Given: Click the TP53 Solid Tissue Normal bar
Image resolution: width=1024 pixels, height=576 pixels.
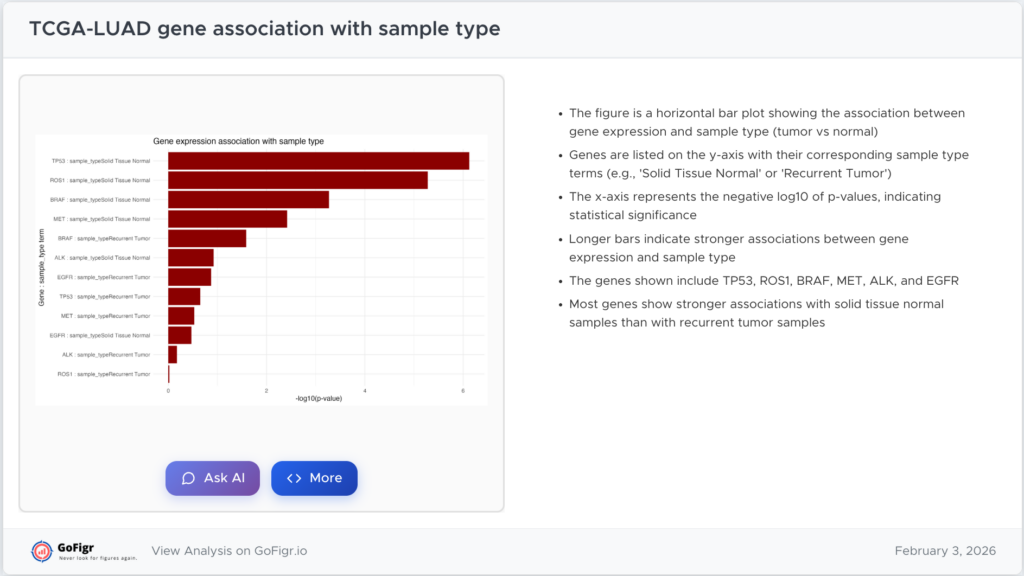Looking at the screenshot, I should coord(318,161).
